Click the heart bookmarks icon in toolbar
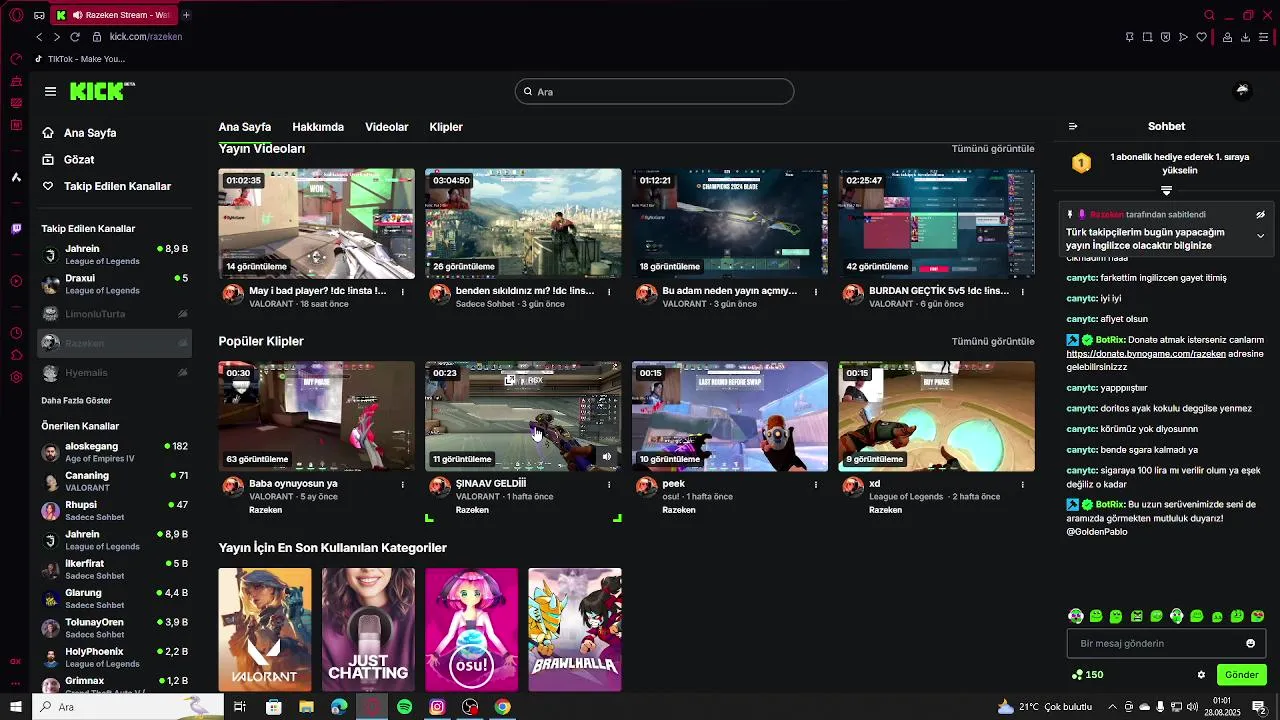This screenshot has width=1280, height=720. coord(1201,37)
